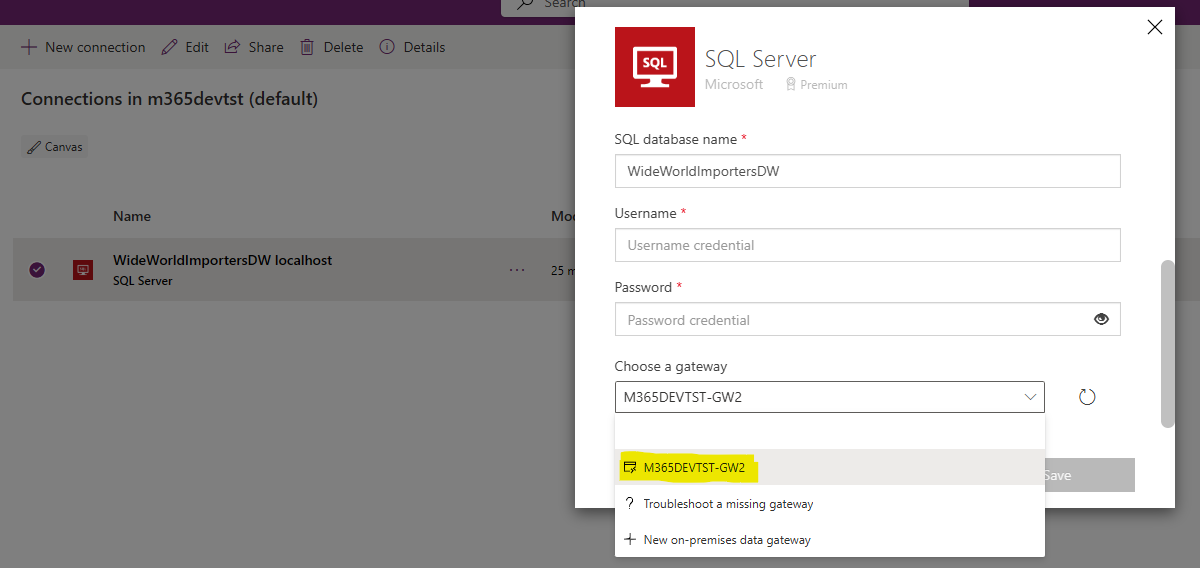Expand the Choose a gateway dropdown

coord(1030,397)
